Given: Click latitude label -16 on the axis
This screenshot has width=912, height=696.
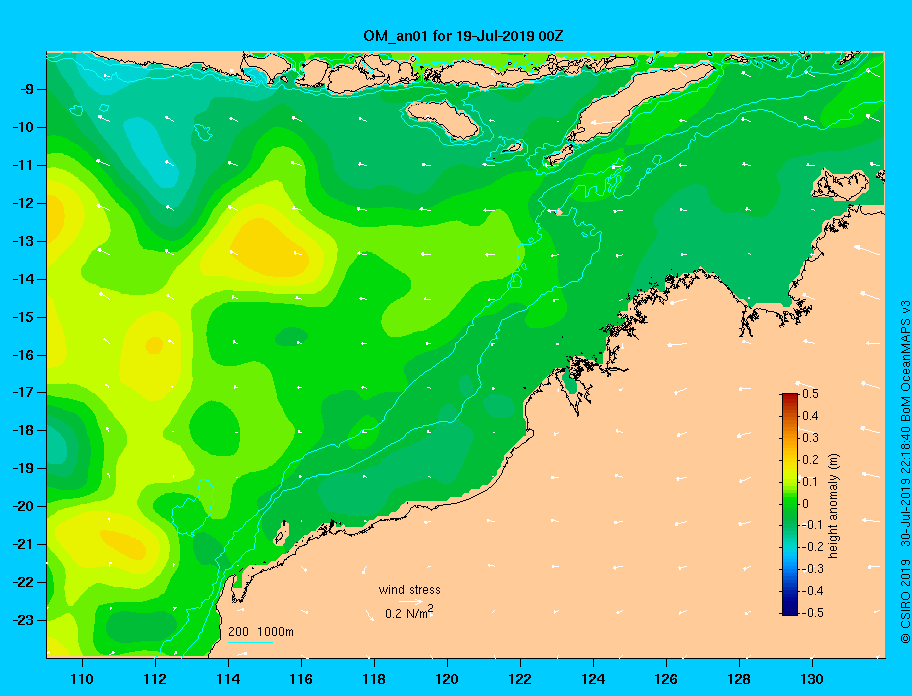Looking at the screenshot, I should click(x=23, y=355).
